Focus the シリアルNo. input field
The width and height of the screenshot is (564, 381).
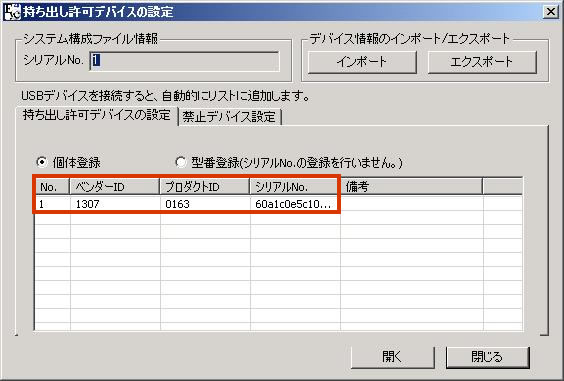[184, 61]
